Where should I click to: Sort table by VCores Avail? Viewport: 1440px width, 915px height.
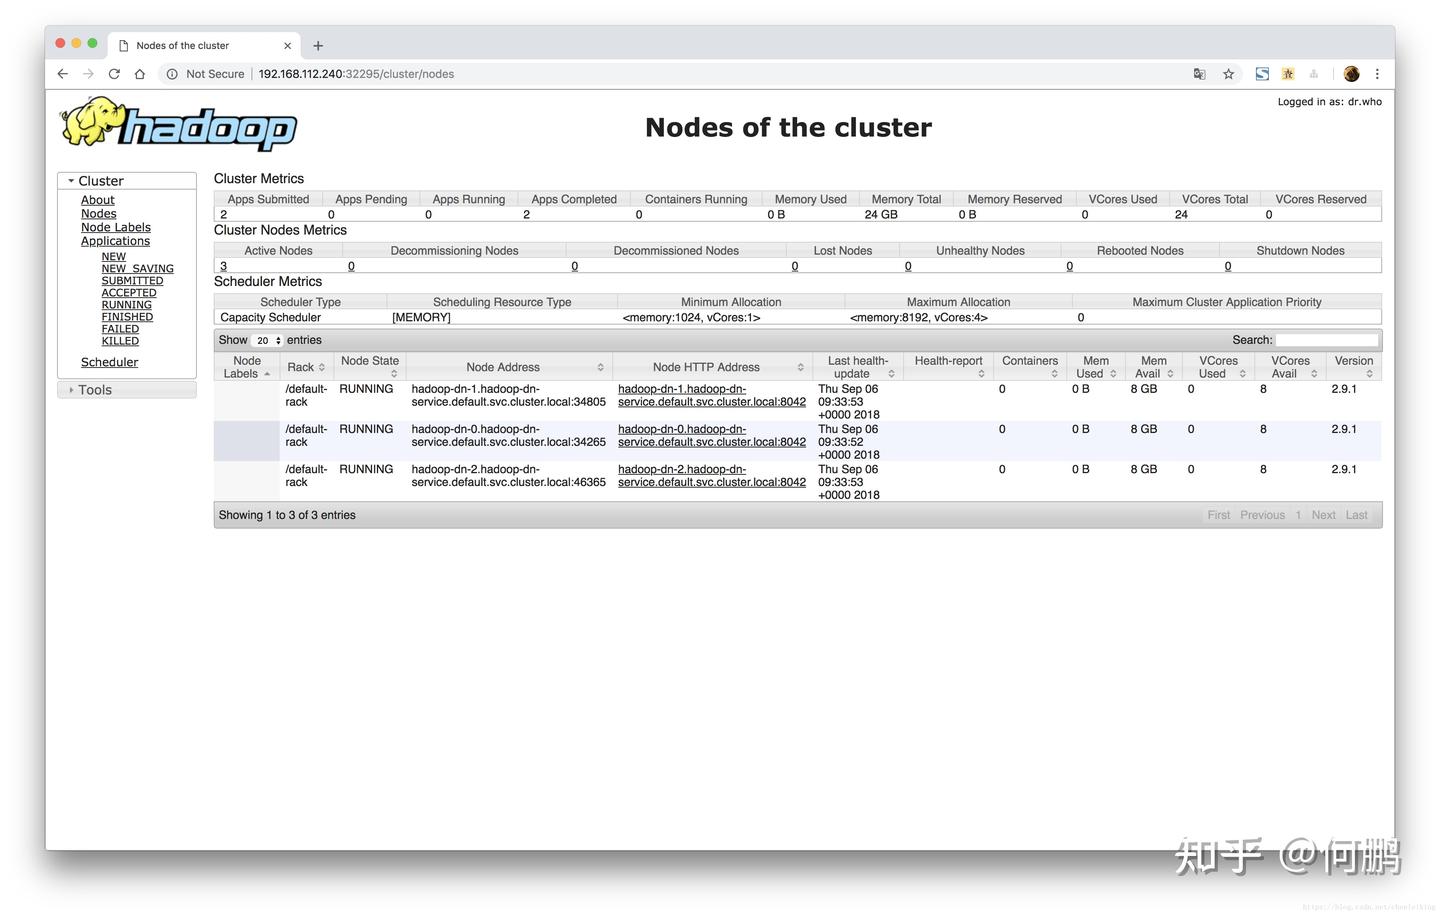coord(1290,367)
